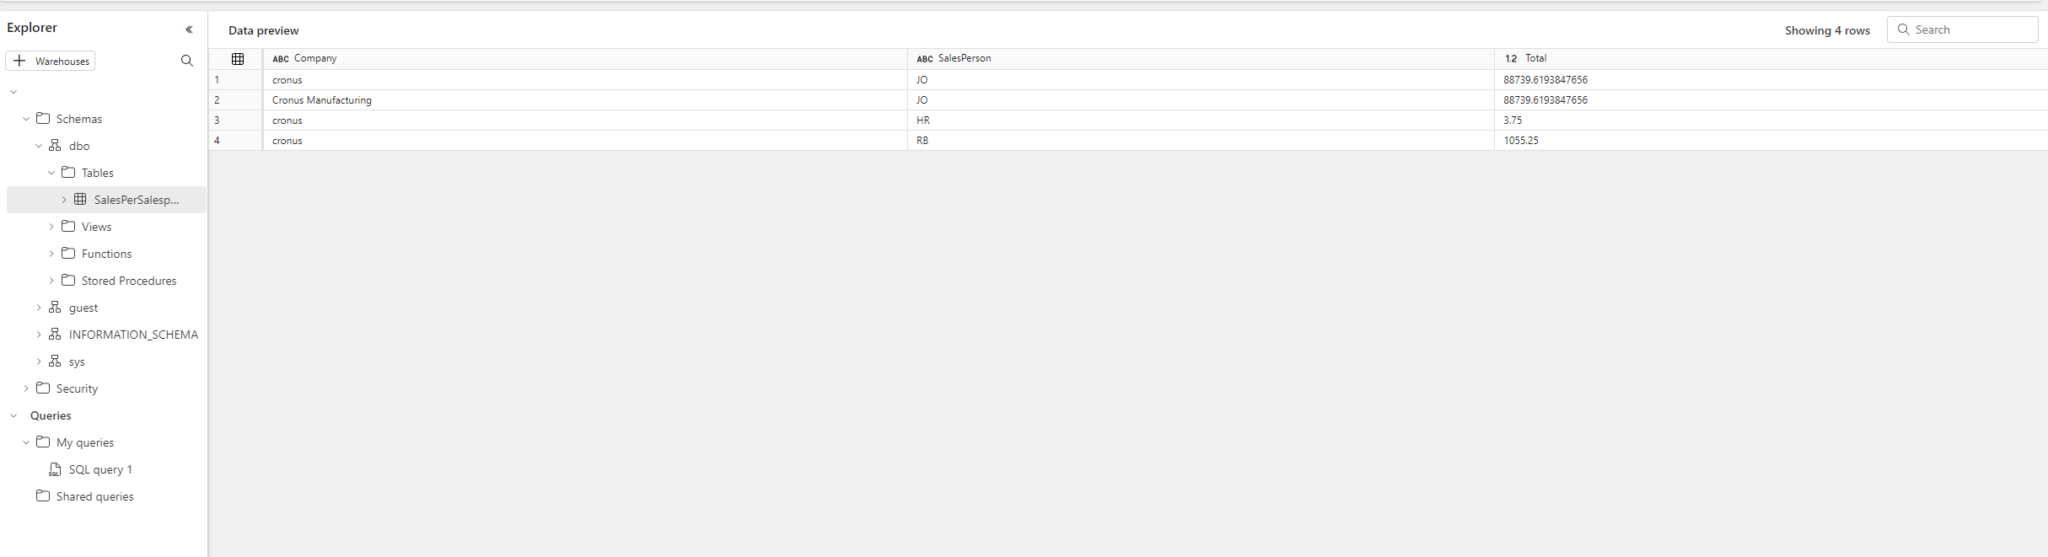Image resolution: width=2048 pixels, height=557 pixels.
Task: Select the SalesPerSalesp... table icon
Action: pyautogui.click(x=80, y=200)
